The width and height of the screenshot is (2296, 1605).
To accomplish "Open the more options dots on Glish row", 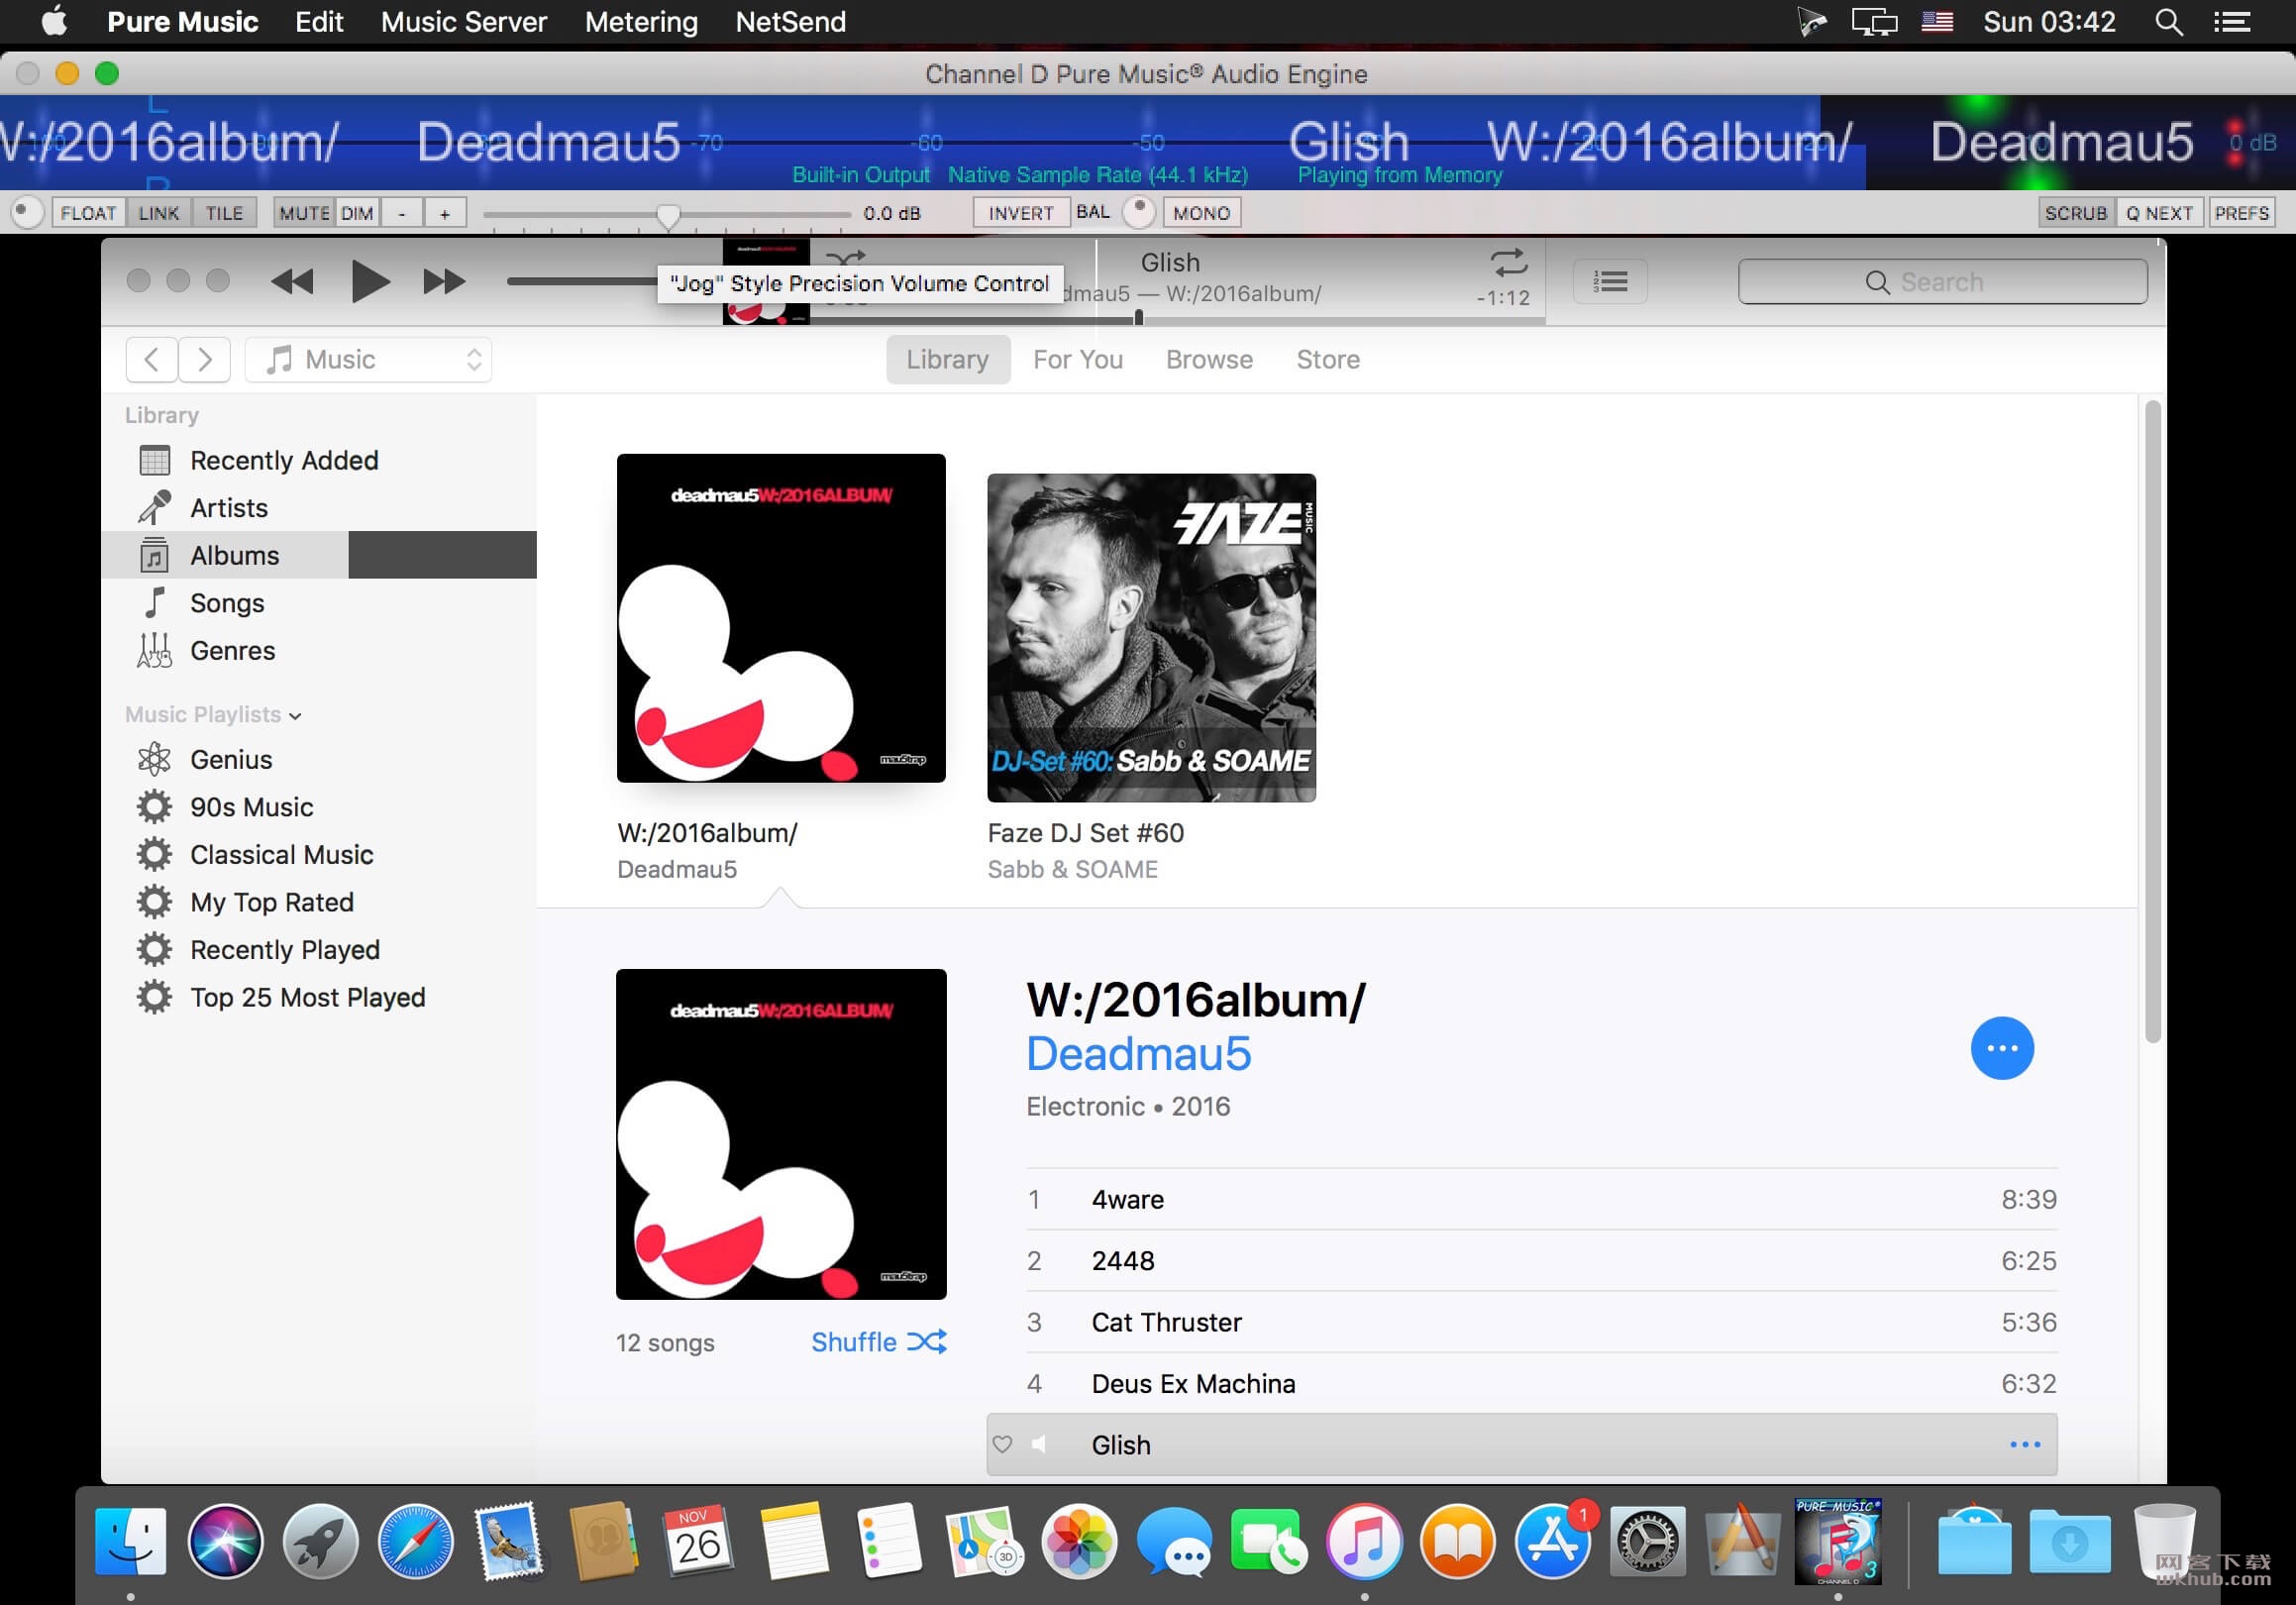I will click(x=2025, y=1444).
